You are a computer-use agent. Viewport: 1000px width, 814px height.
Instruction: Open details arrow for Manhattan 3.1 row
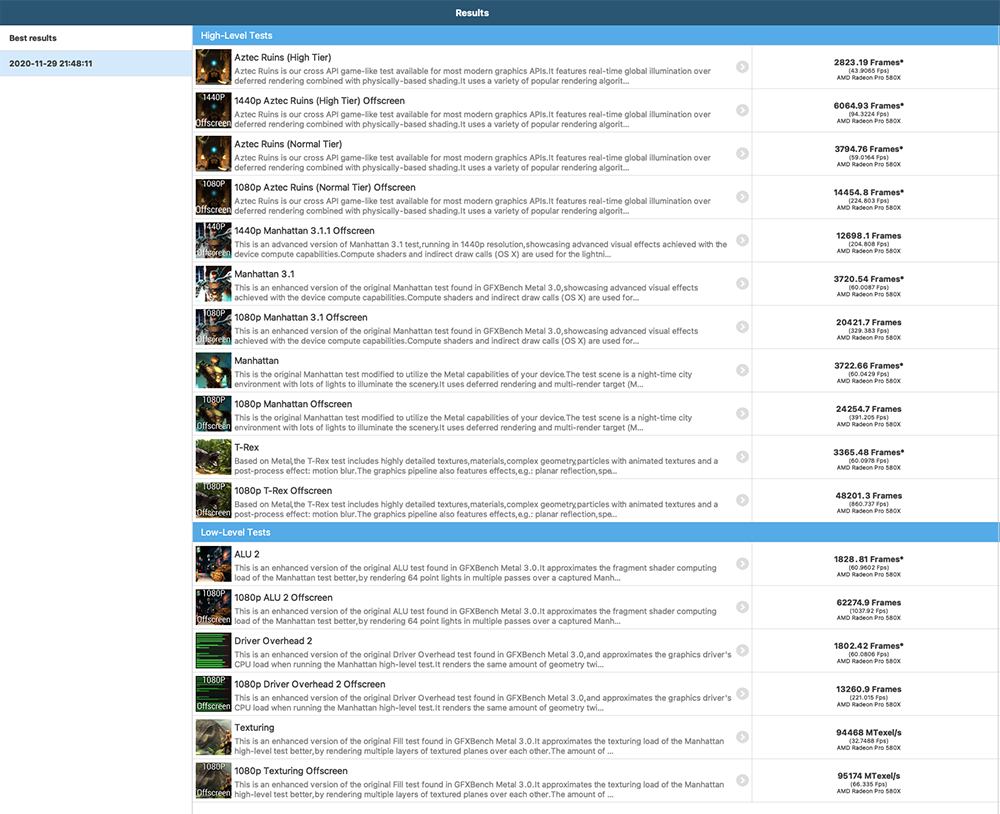click(742, 284)
